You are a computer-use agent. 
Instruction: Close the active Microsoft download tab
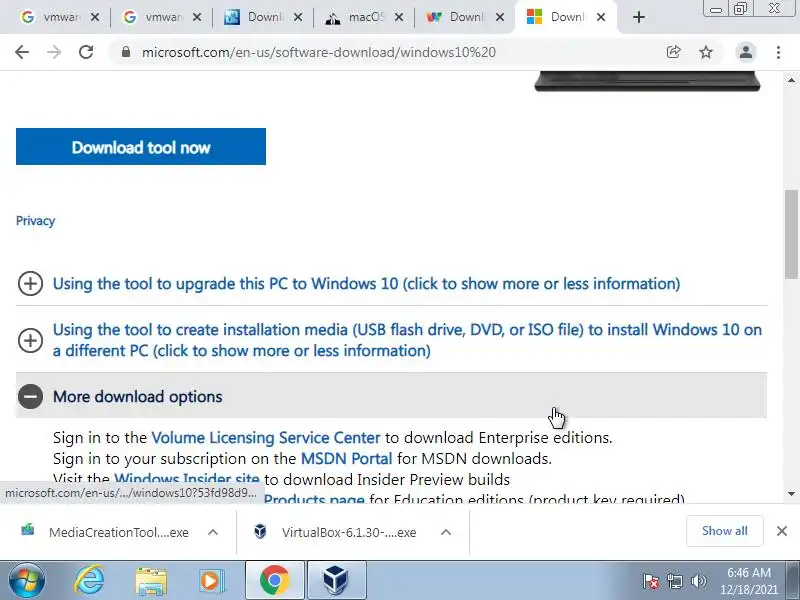[x=601, y=17]
